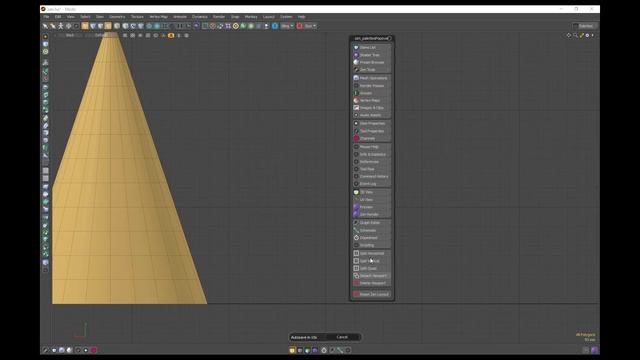Click Delete Viewport in the palette
The image size is (640, 360).
tap(371, 283)
